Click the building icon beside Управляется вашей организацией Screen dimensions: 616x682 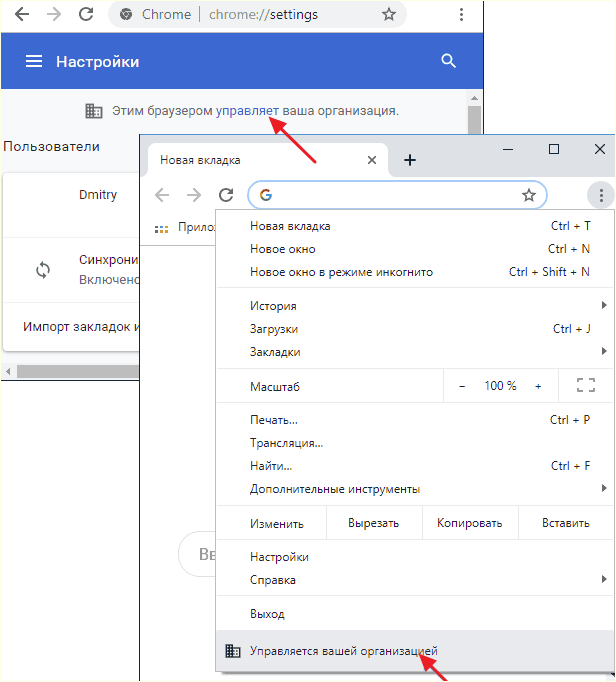click(233, 651)
